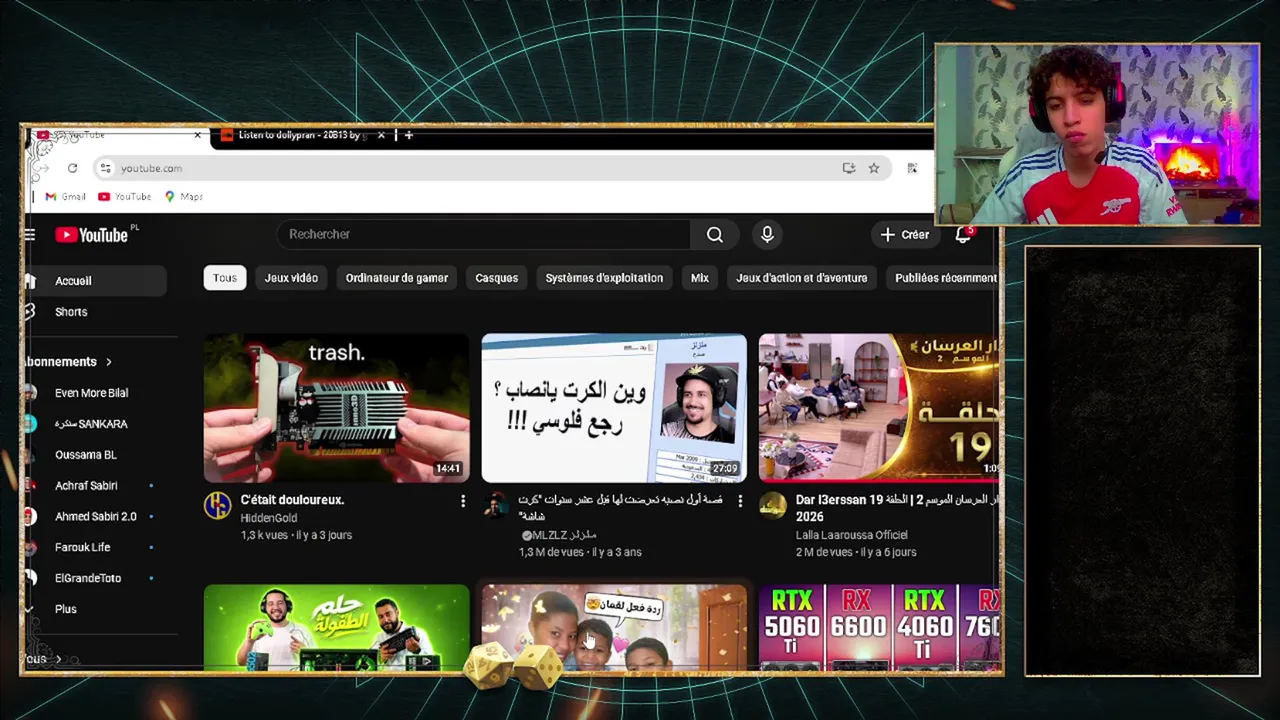
Task: Open Dar l3erssan 19 video title
Action: tap(897, 507)
